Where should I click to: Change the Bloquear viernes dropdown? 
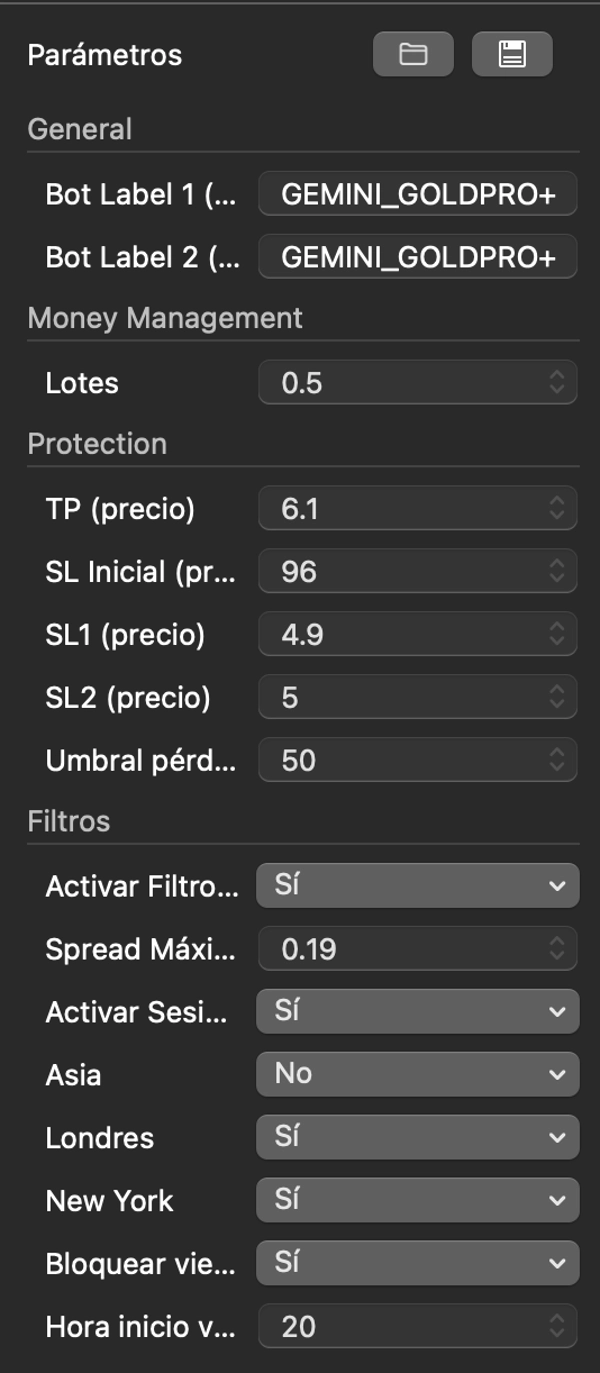tap(417, 1264)
